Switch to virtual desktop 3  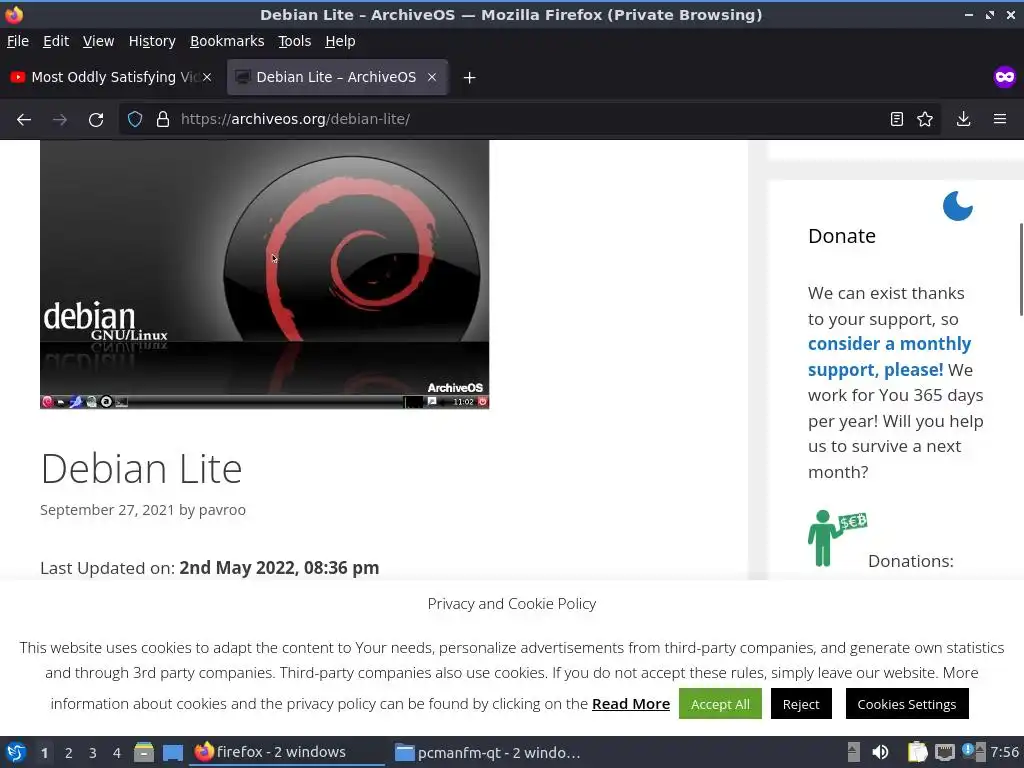(92, 753)
